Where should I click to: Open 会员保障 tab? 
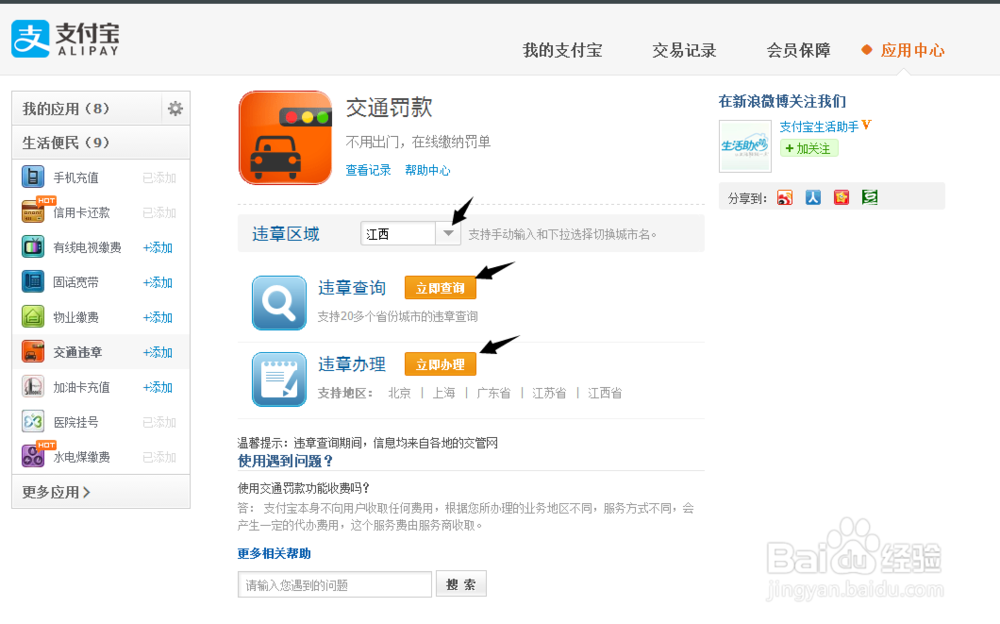click(x=798, y=50)
